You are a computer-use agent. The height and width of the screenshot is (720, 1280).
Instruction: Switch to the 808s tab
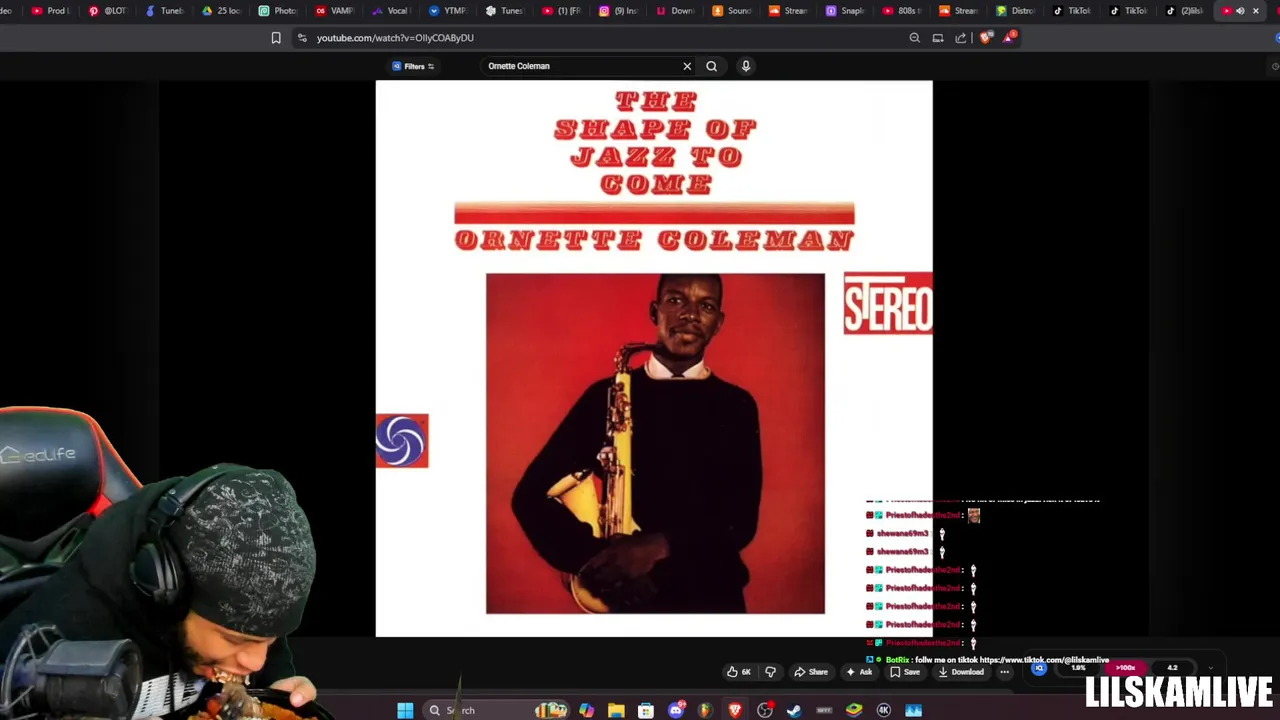(903, 11)
